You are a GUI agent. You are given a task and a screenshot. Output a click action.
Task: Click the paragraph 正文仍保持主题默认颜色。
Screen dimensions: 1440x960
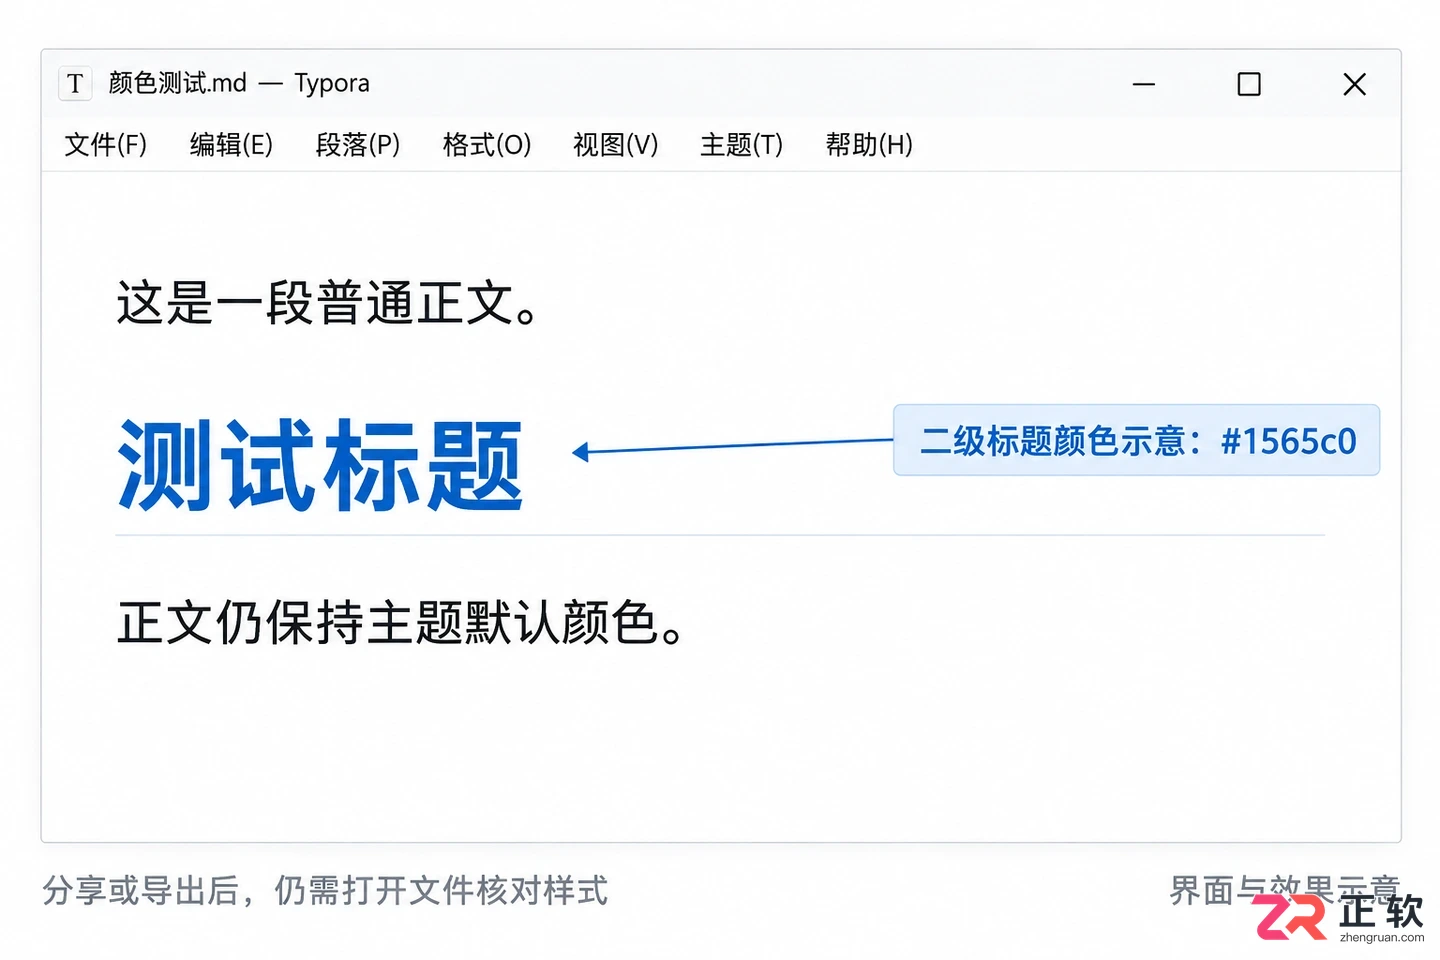point(400,623)
